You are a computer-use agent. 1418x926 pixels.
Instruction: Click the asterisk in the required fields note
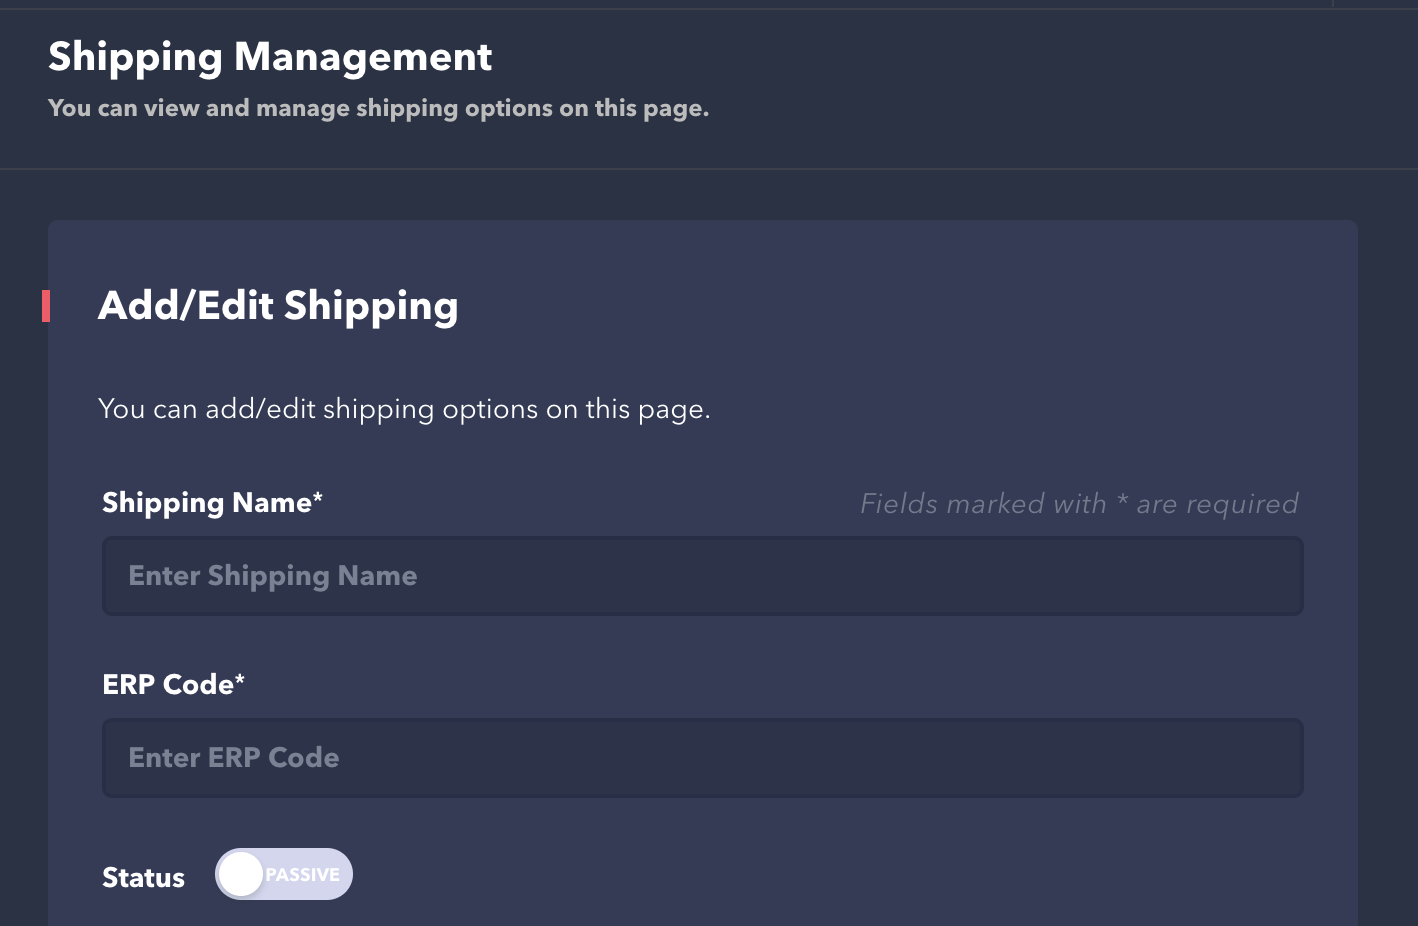[x=1122, y=500]
